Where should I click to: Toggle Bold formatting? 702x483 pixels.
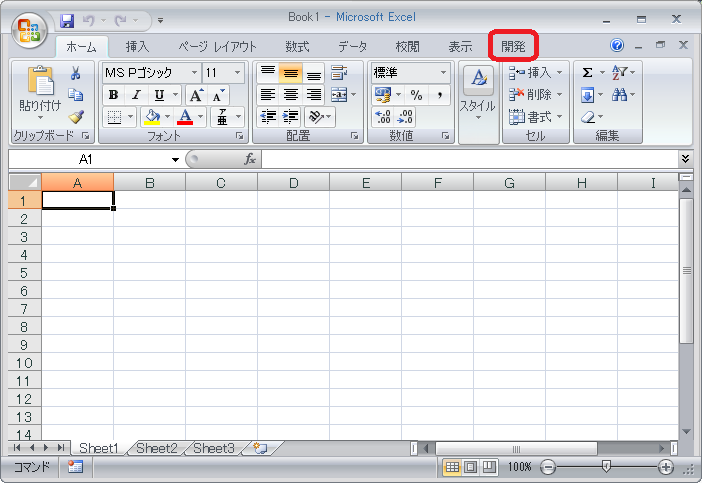[114, 95]
